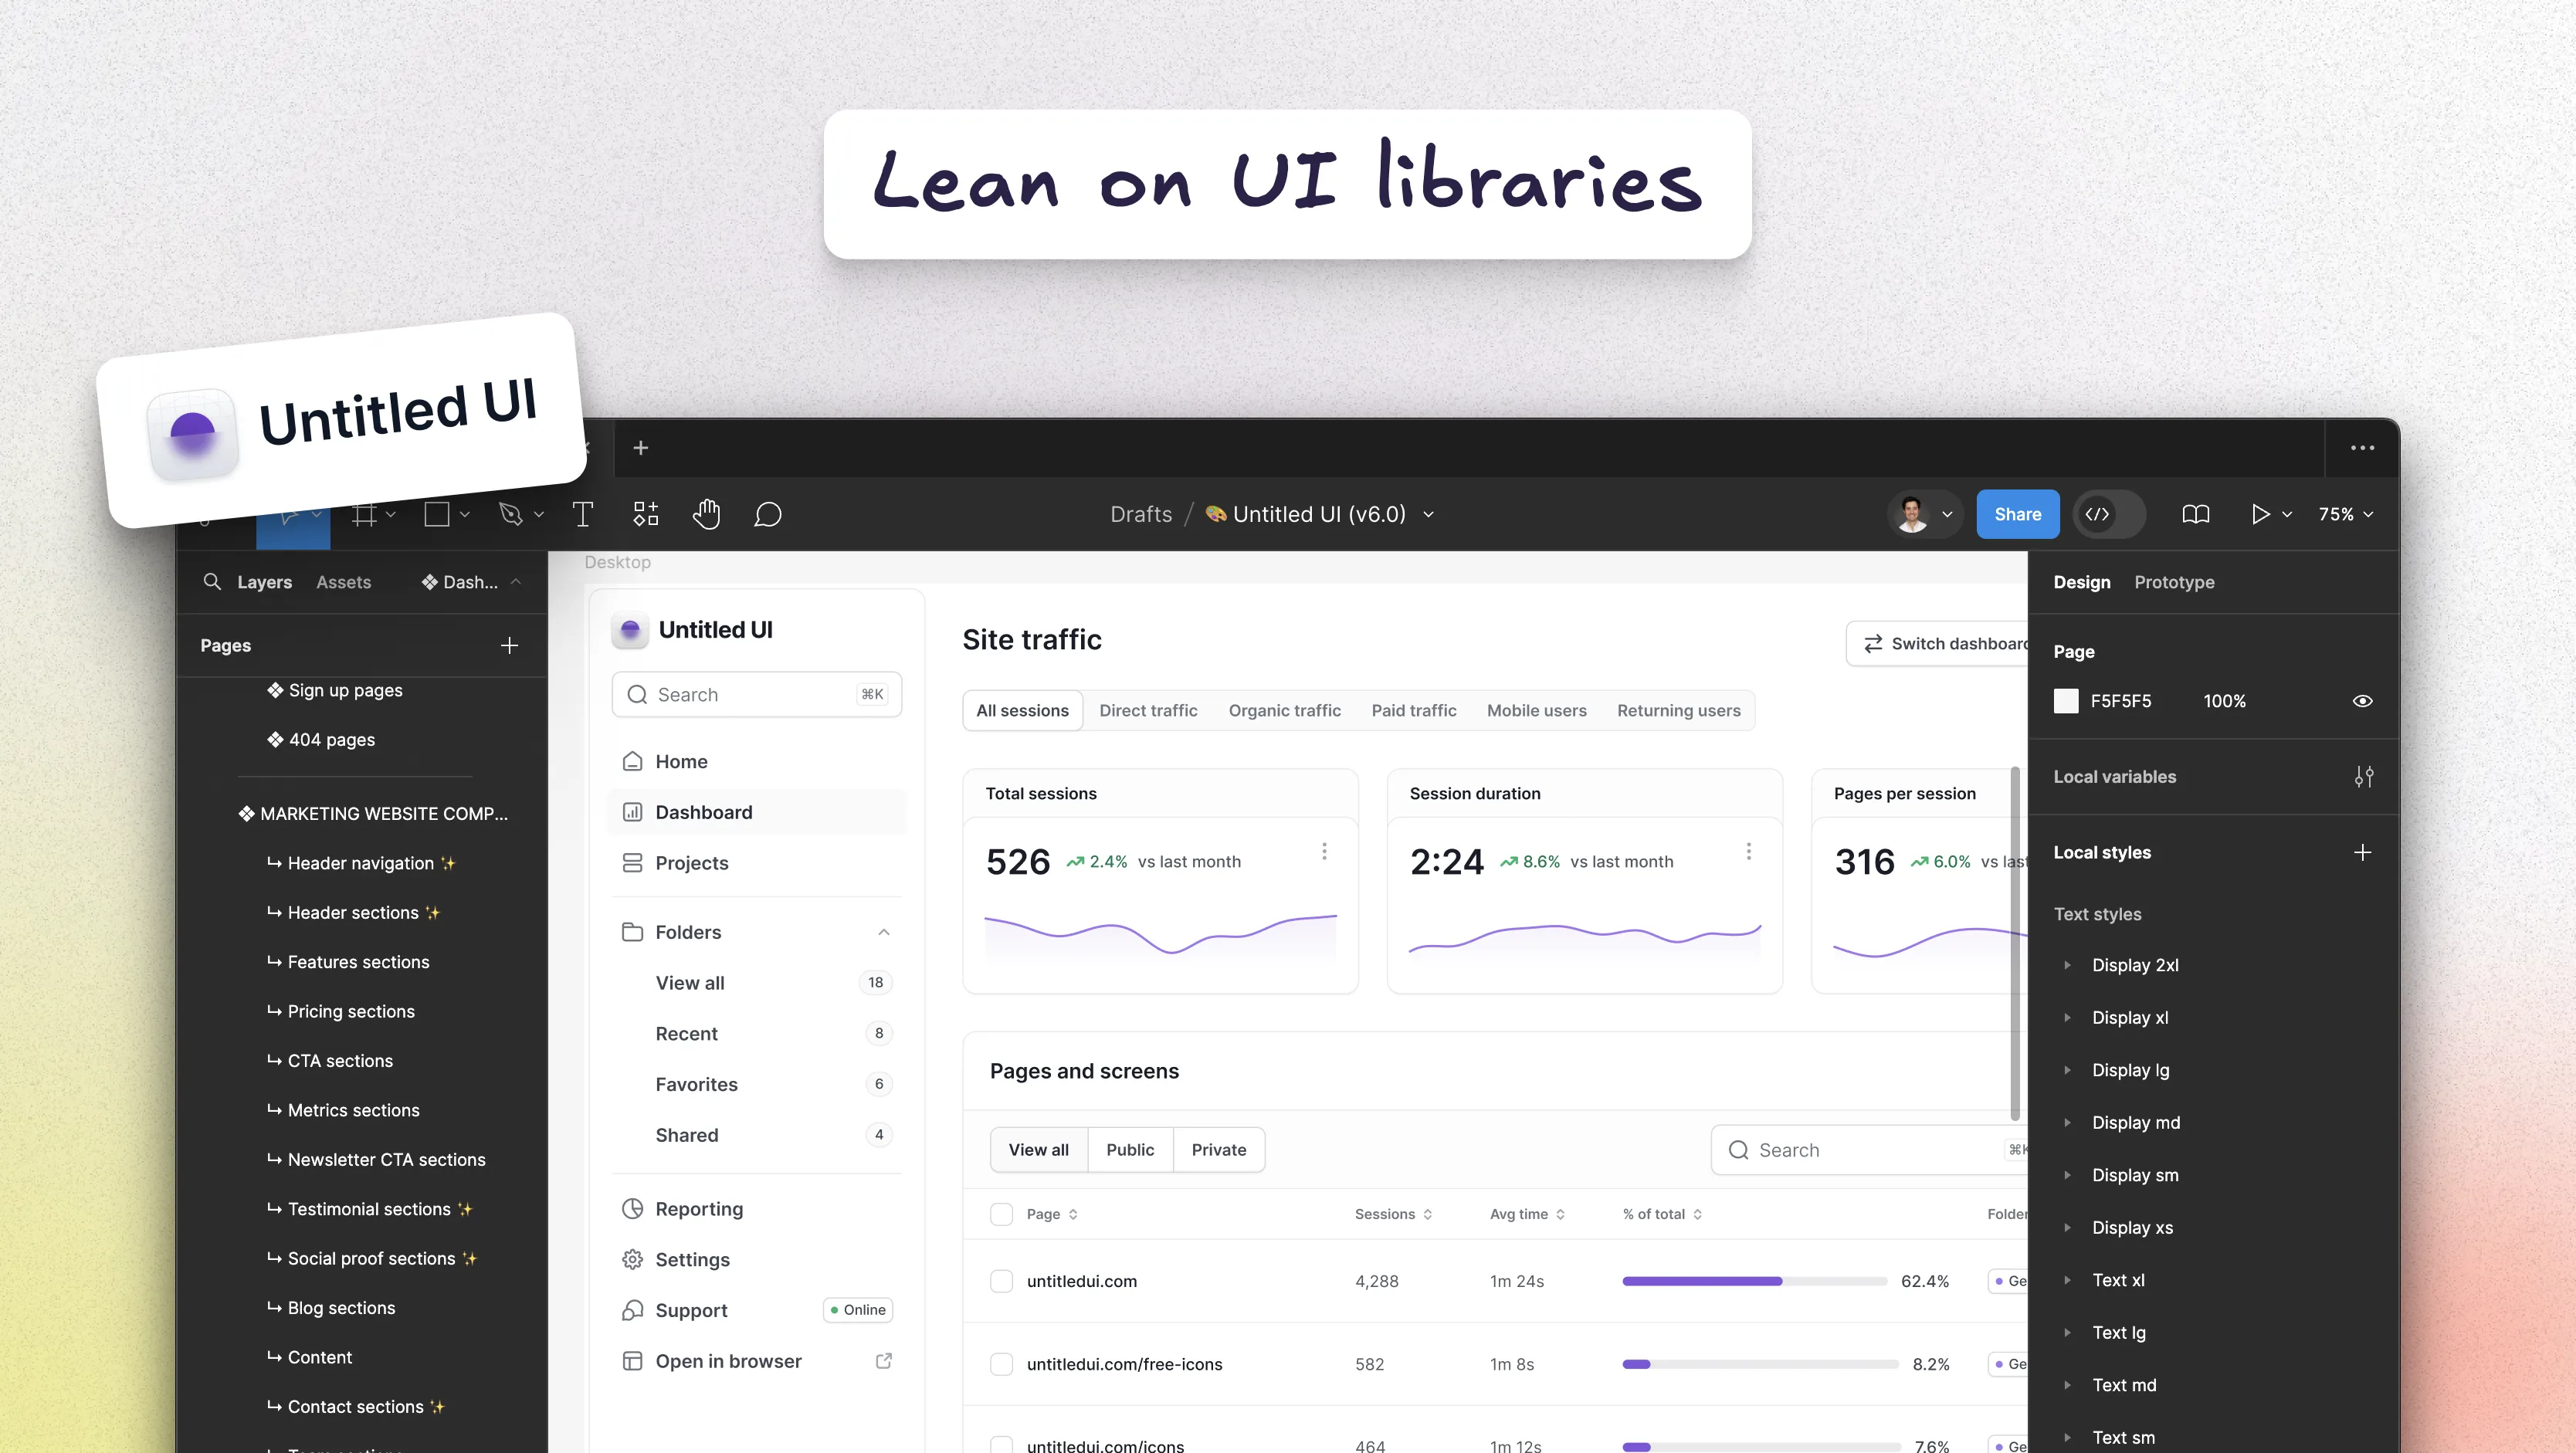The width and height of the screenshot is (2576, 1453).
Task: Click the Settings gear icon in sidebar
Action: click(632, 1259)
